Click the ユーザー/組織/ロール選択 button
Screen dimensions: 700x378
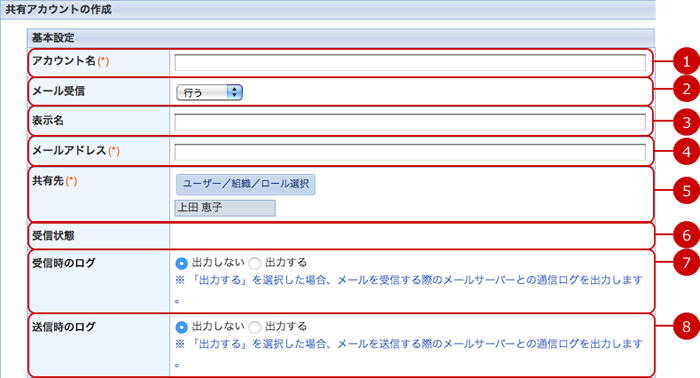pyautogui.click(x=246, y=184)
